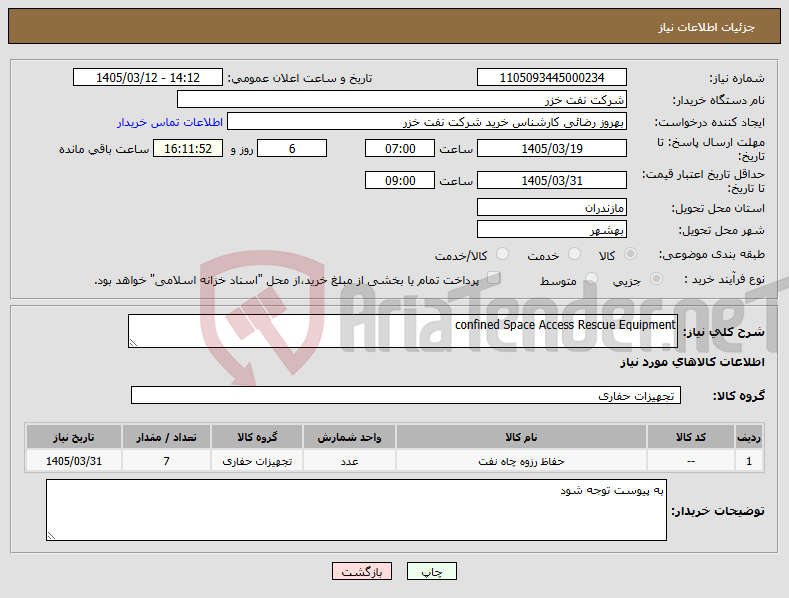Select the کالا/خدمت radio button
The height and width of the screenshot is (598, 789).
pyautogui.click(x=502, y=254)
